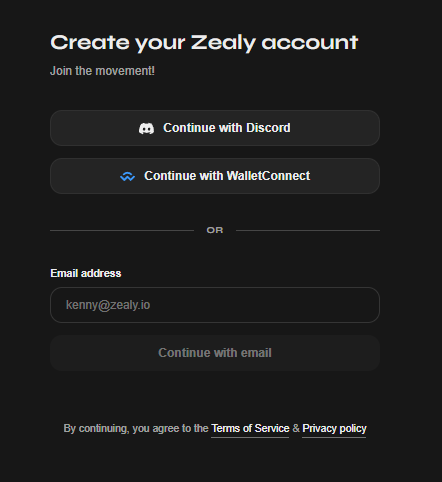This screenshot has width=442, height=482.
Task: Click the Discord logo icon
Action: click(x=146, y=128)
